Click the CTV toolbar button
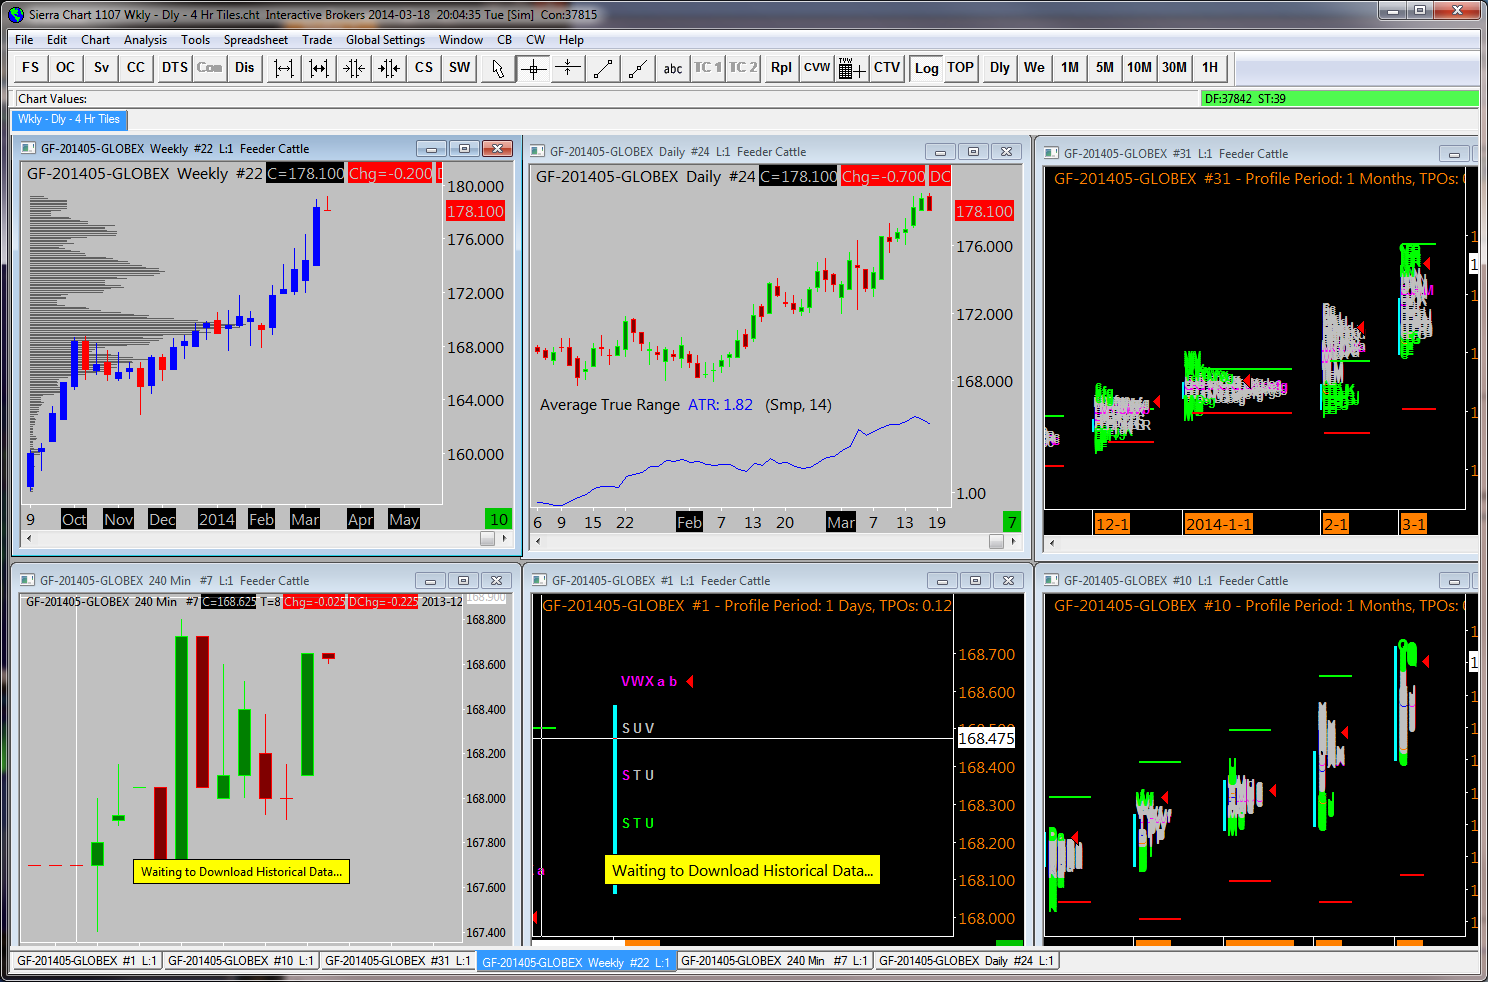Viewport: 1488px width, 982px height. point(887,68)
